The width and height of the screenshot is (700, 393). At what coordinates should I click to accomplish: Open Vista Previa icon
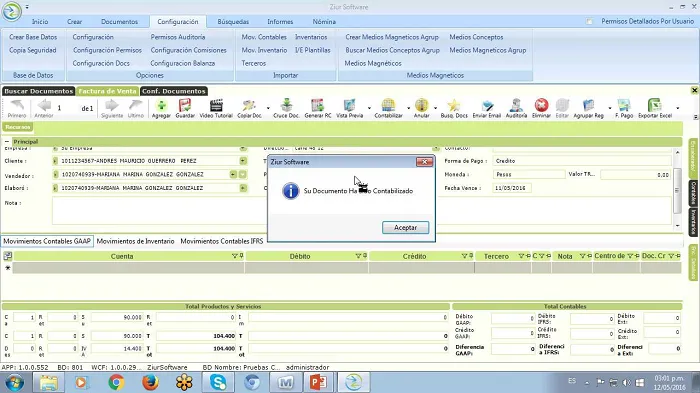pos(349,106)
